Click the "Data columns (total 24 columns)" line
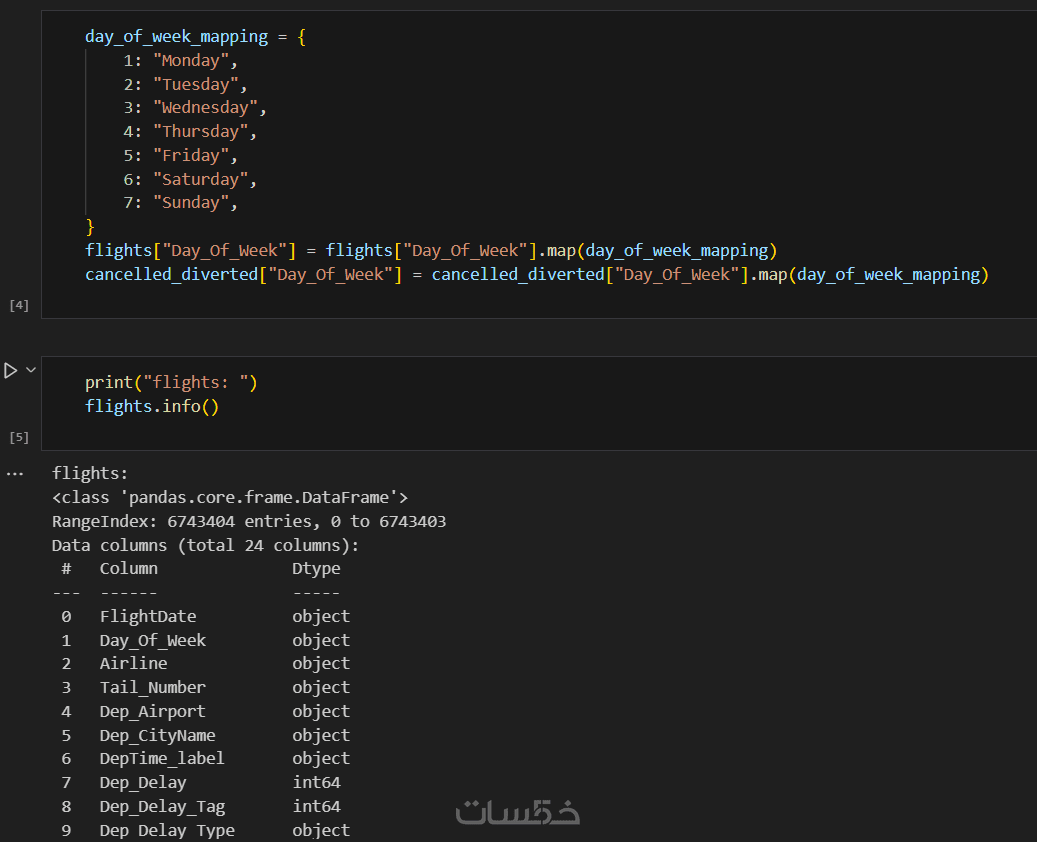Viewport: 1037px width, 842px height. click(x=205, y=545)
